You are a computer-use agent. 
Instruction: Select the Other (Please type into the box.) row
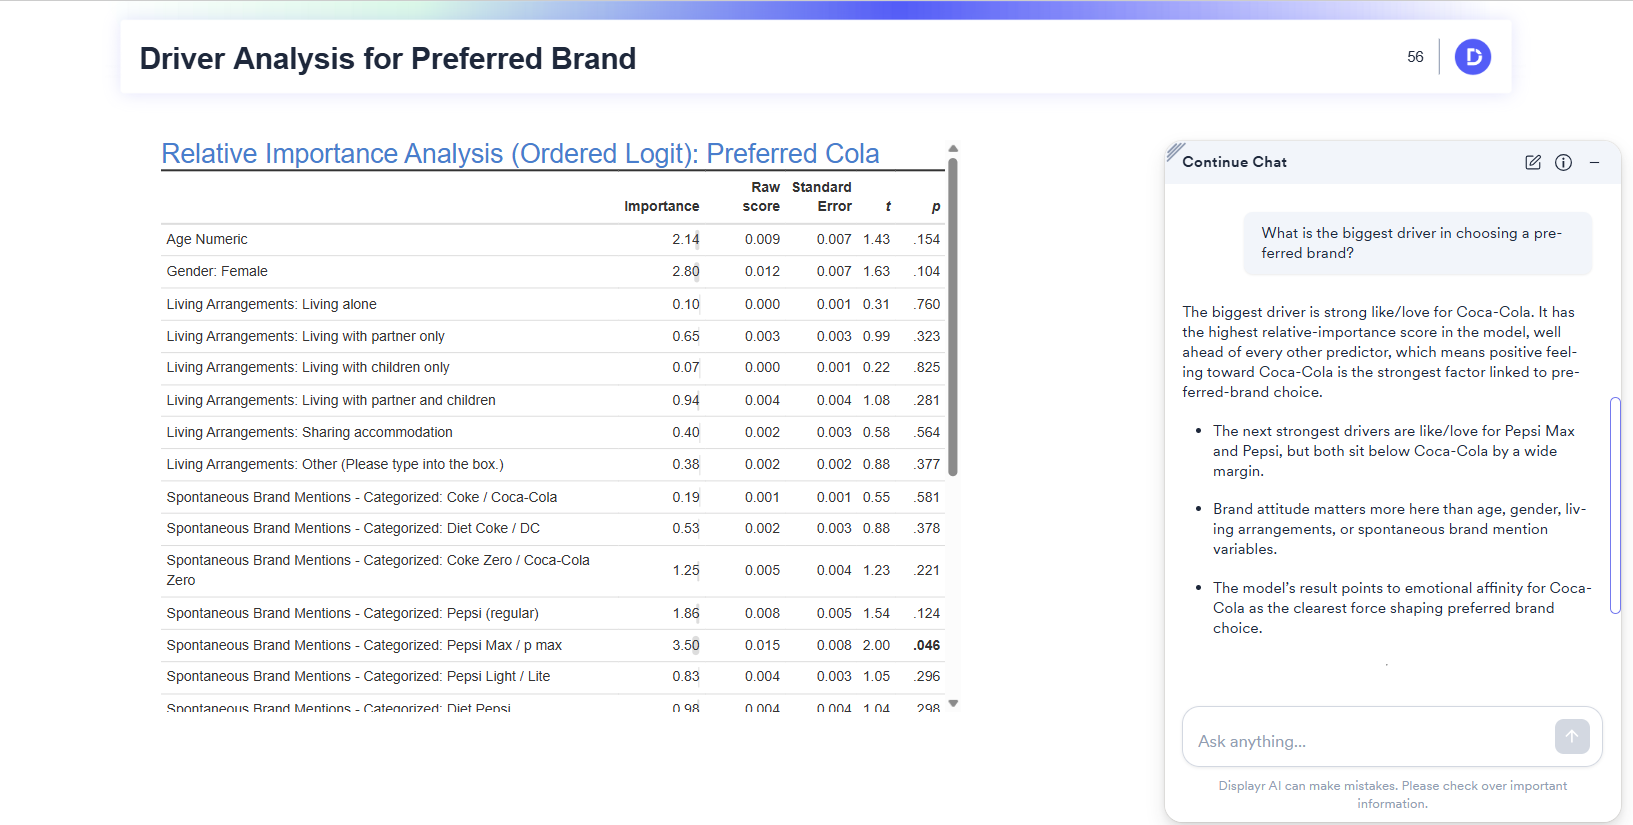point(553,464)
